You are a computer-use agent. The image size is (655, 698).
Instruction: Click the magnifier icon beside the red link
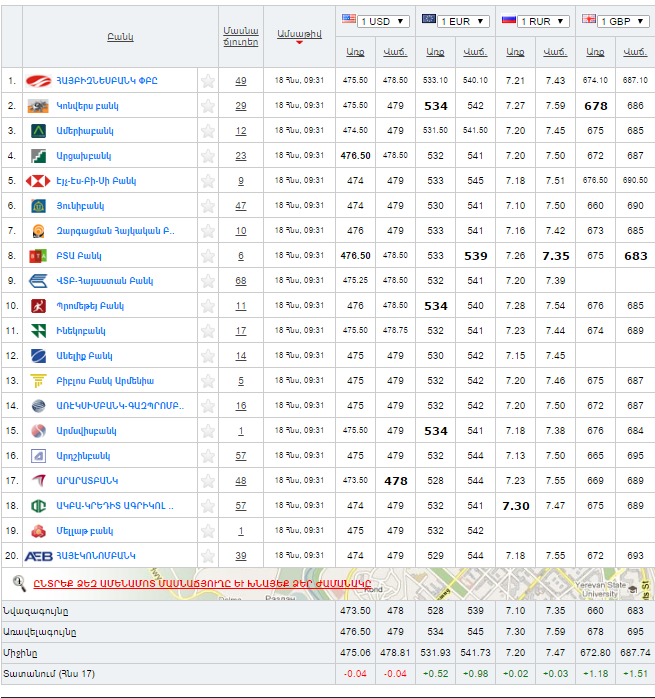coord(19,582)
